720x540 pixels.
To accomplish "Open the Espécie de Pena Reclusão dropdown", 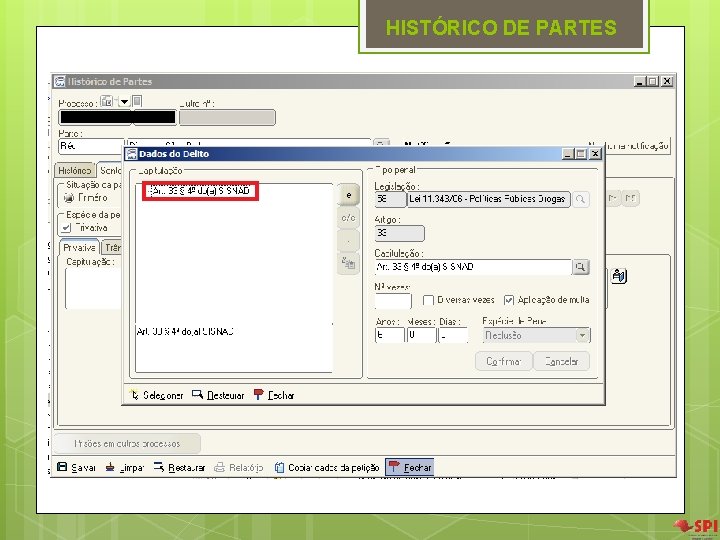I will [x=582, y=335].
